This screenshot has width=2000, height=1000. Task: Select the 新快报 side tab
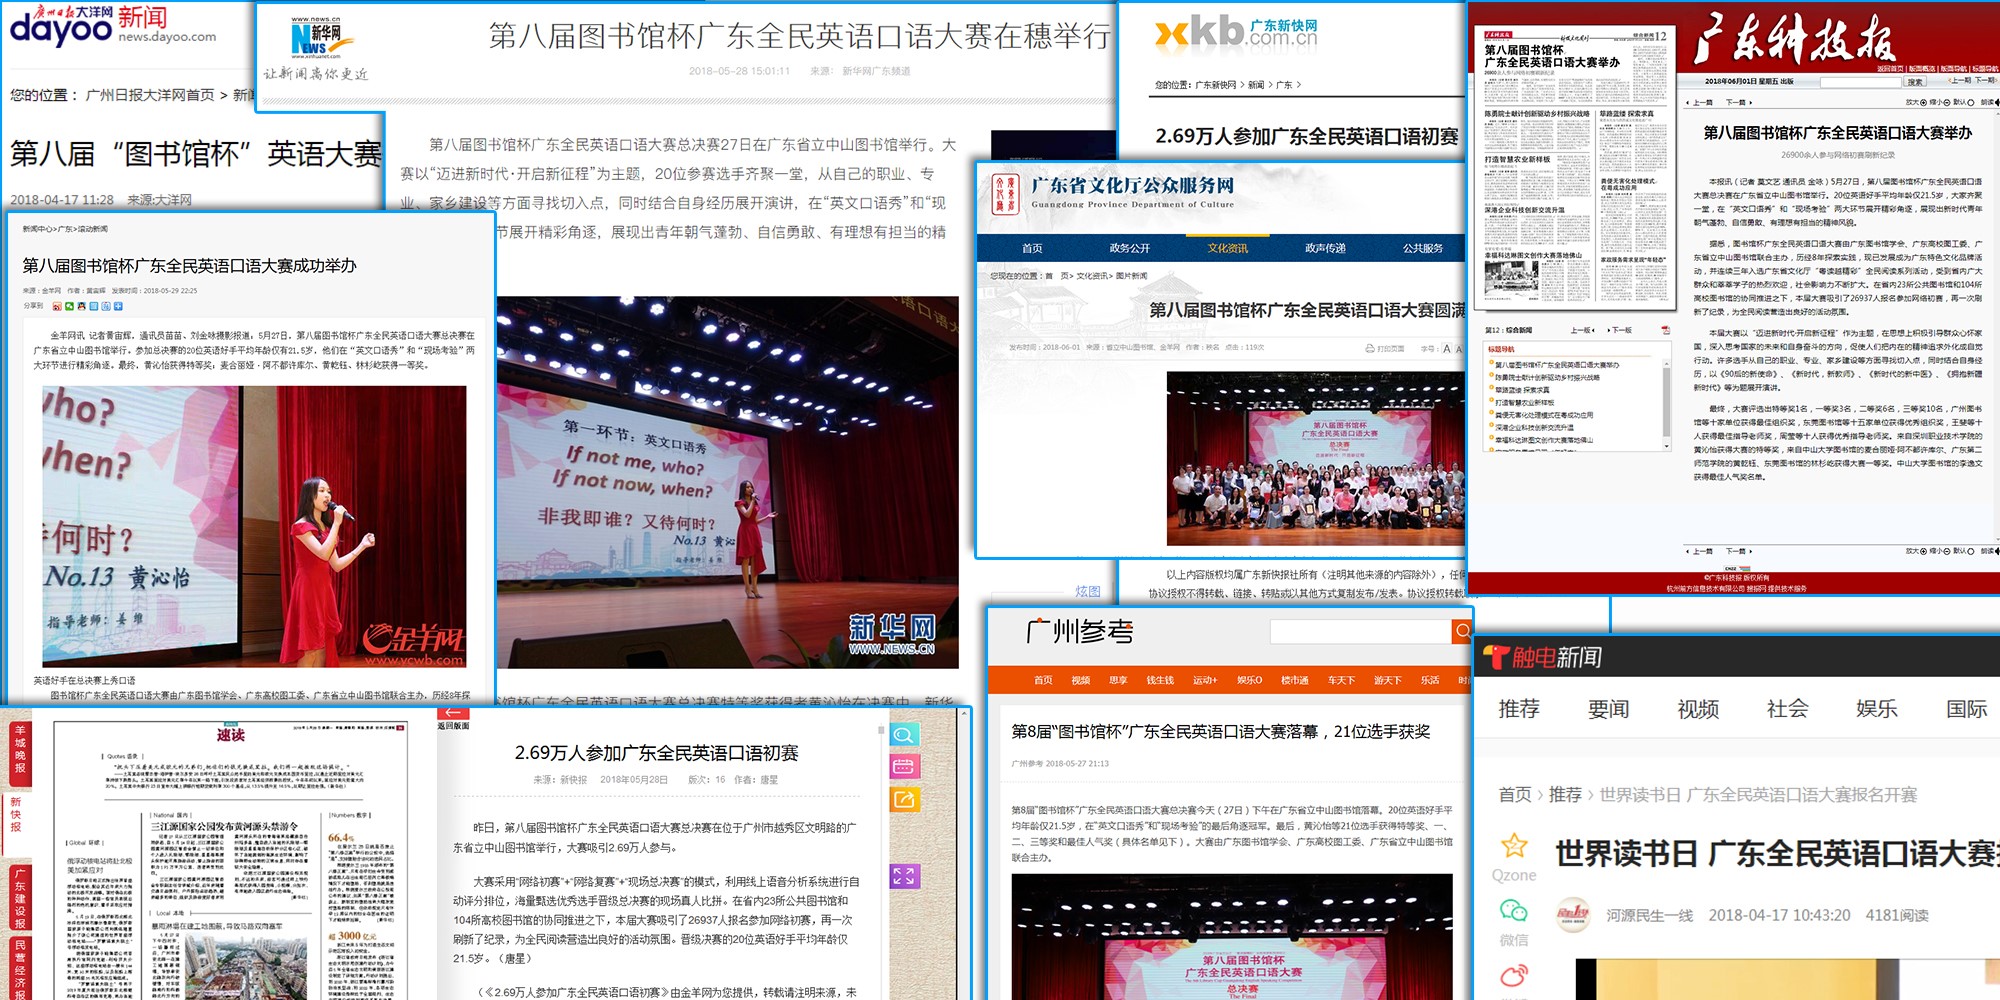17,813
